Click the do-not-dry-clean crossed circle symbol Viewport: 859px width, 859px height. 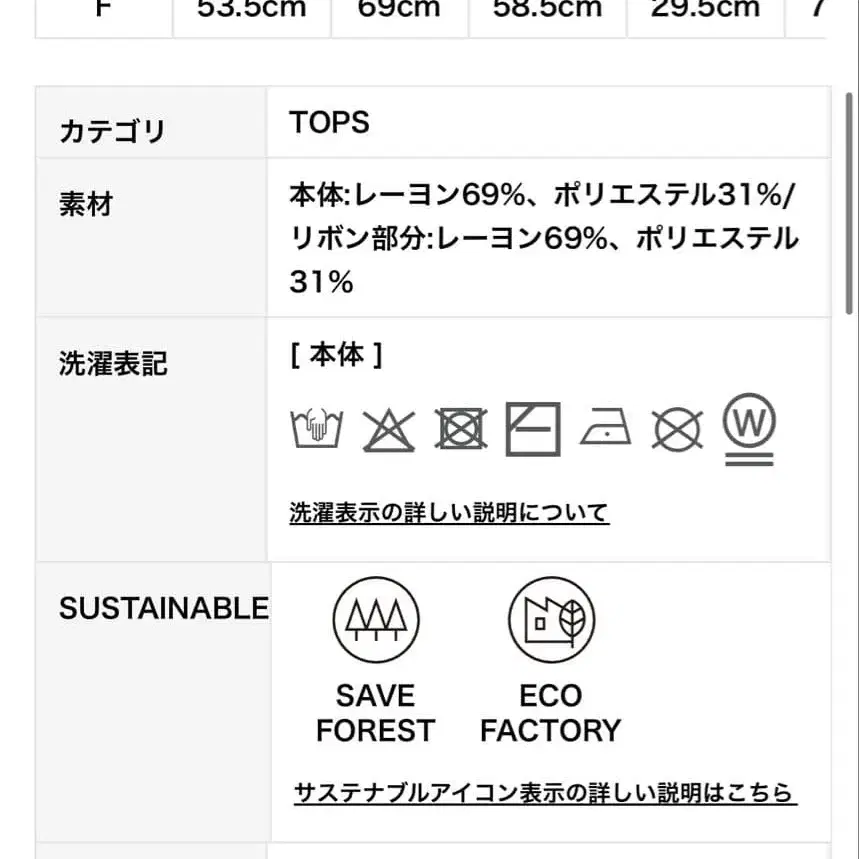pyautogui.click(x=678, y=430)
